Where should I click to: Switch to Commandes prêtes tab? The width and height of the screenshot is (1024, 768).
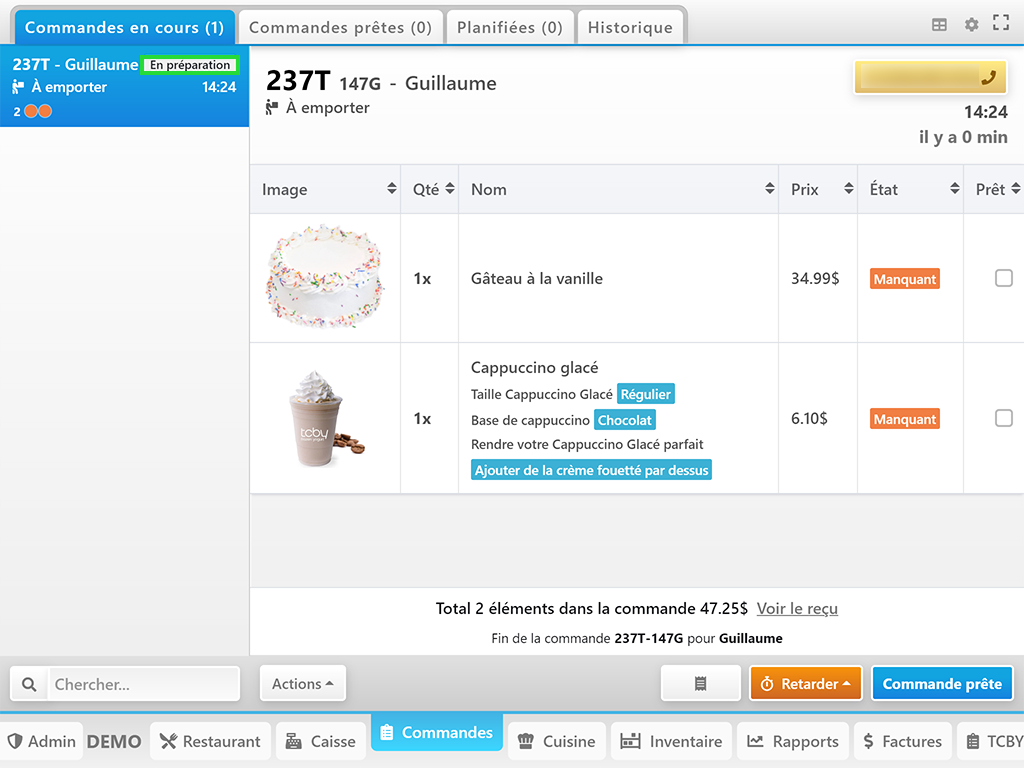340,27
